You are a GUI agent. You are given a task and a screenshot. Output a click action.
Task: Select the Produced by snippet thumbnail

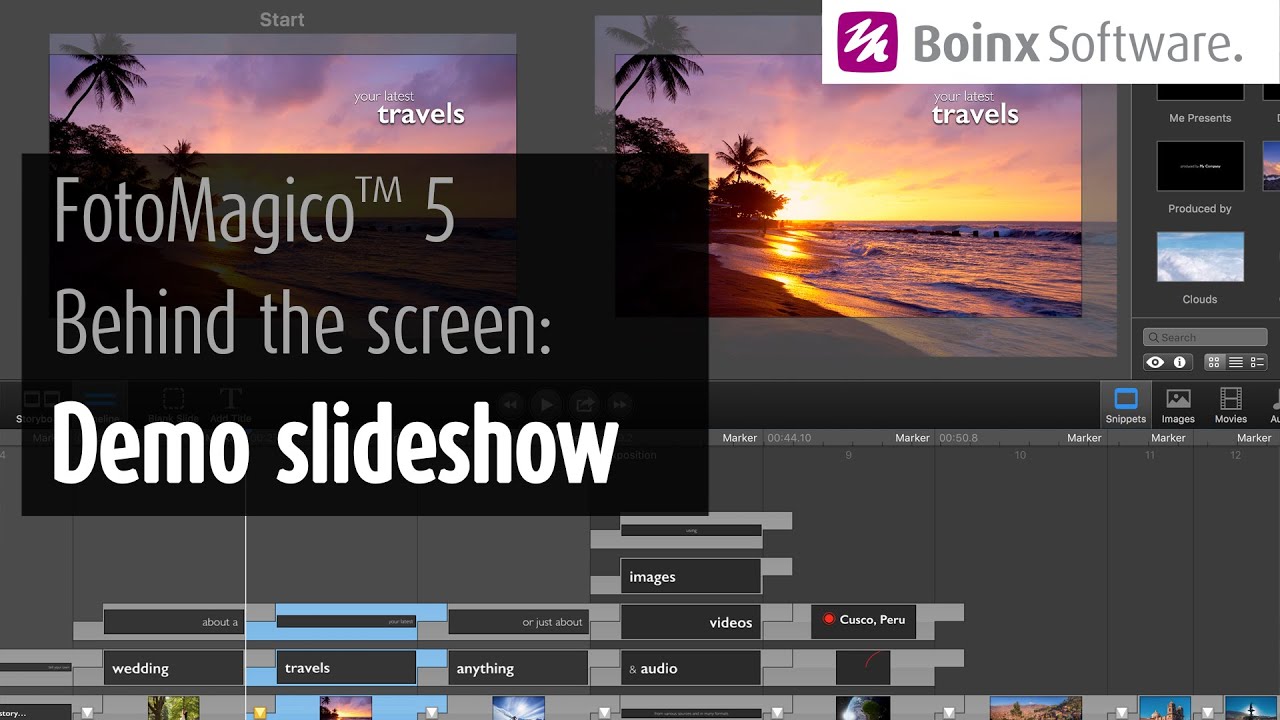point(1200,166)
